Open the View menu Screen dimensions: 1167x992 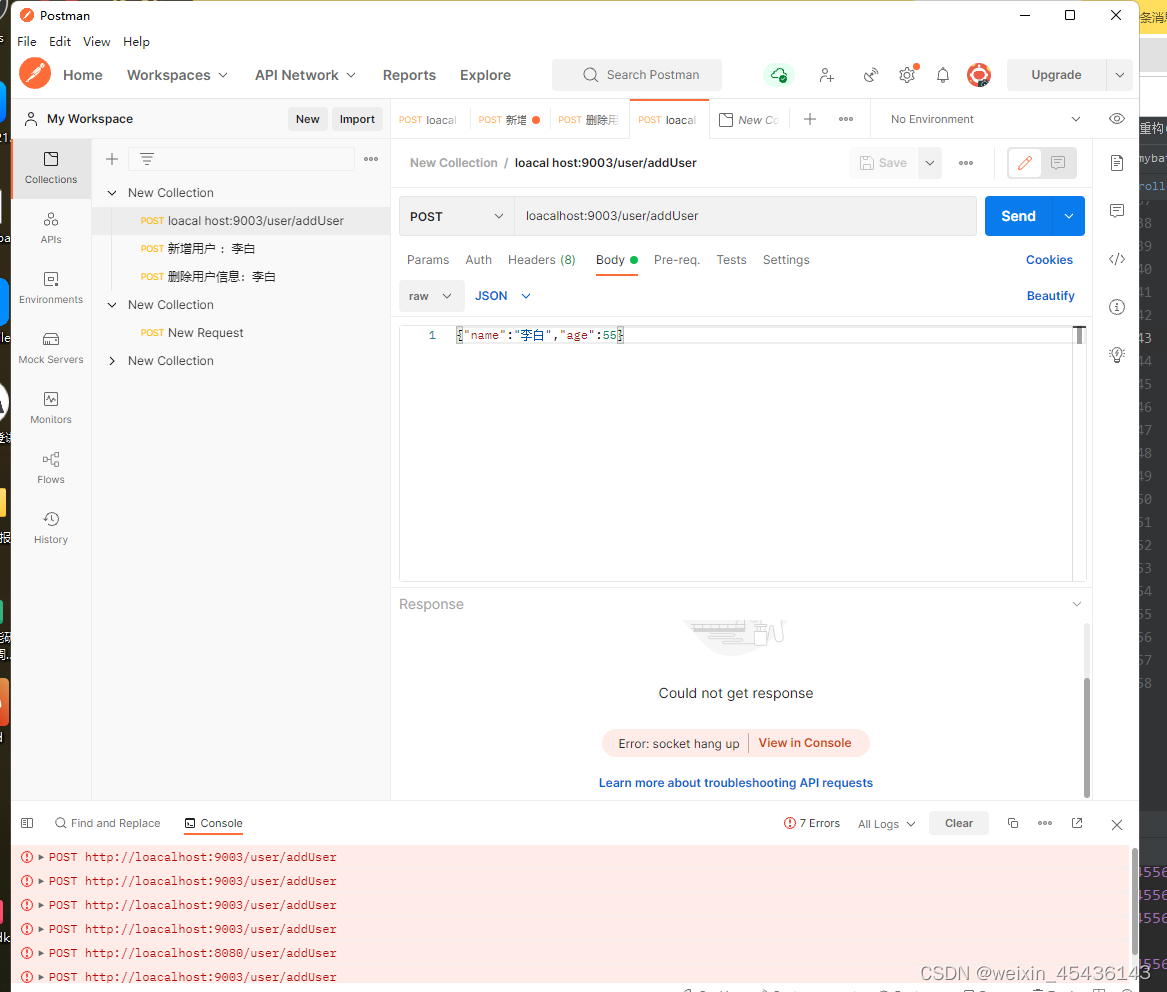[96, 42]
